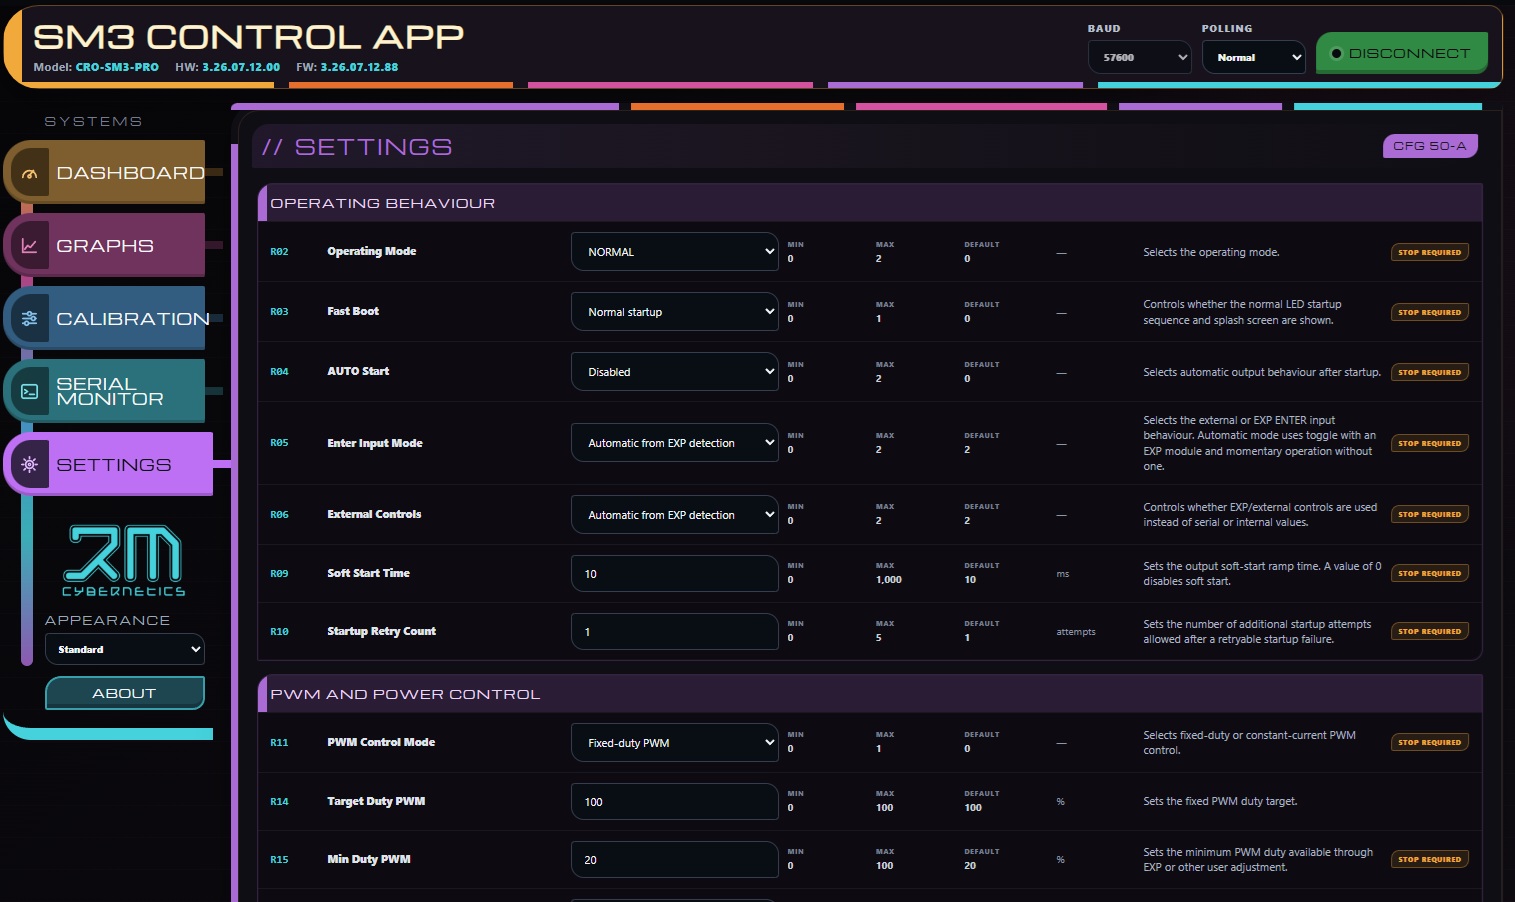Viewport: 1515px width, 902px height.
Task: Click Stop Required badge for Operating Mode
Action: point(1430,253)
